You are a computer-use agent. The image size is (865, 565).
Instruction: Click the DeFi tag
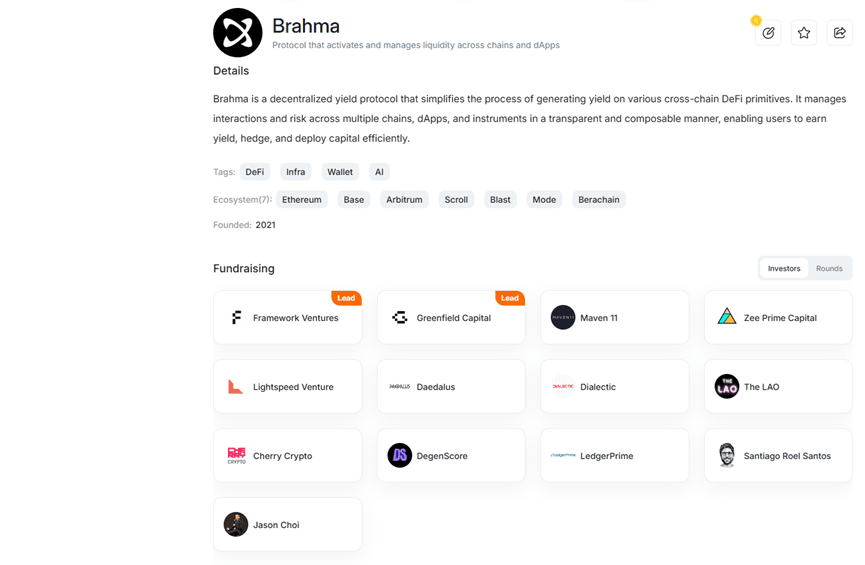point(254,172)
